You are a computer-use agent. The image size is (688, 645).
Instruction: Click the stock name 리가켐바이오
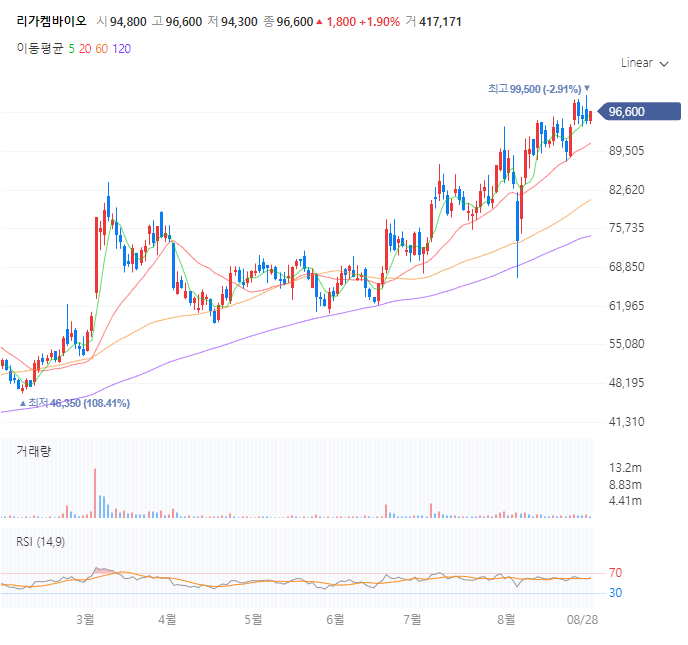pyautogui.click(x=51, y=21)
